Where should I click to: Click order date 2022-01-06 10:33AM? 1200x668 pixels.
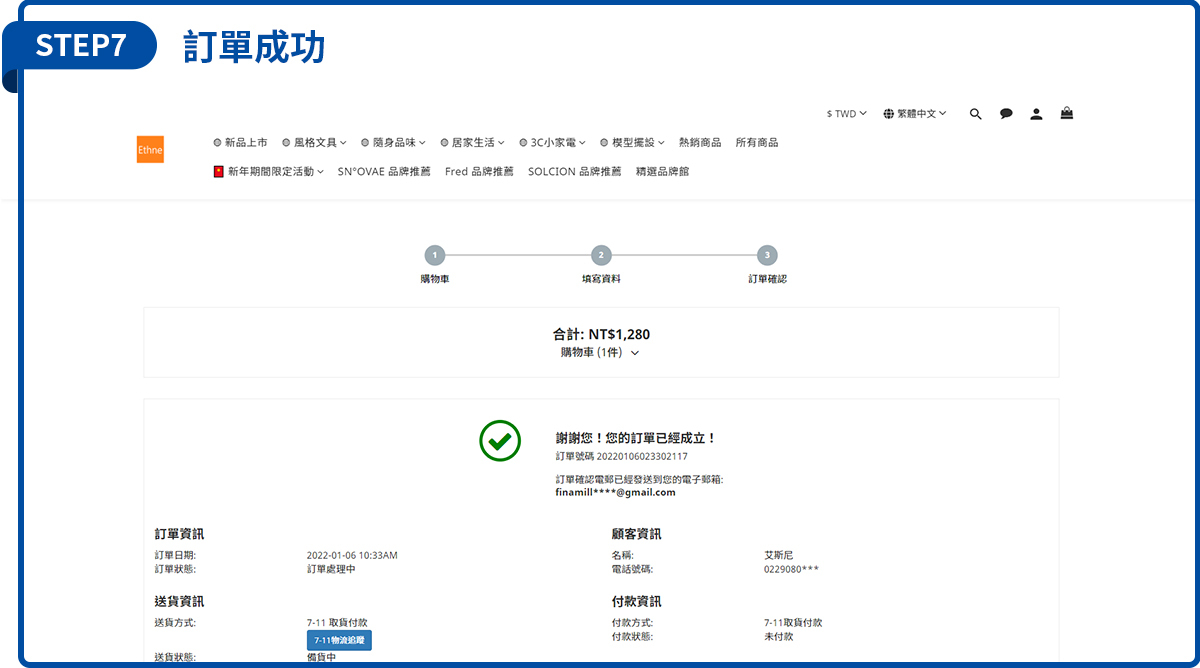pyautogui.click(x=352, y=555)
